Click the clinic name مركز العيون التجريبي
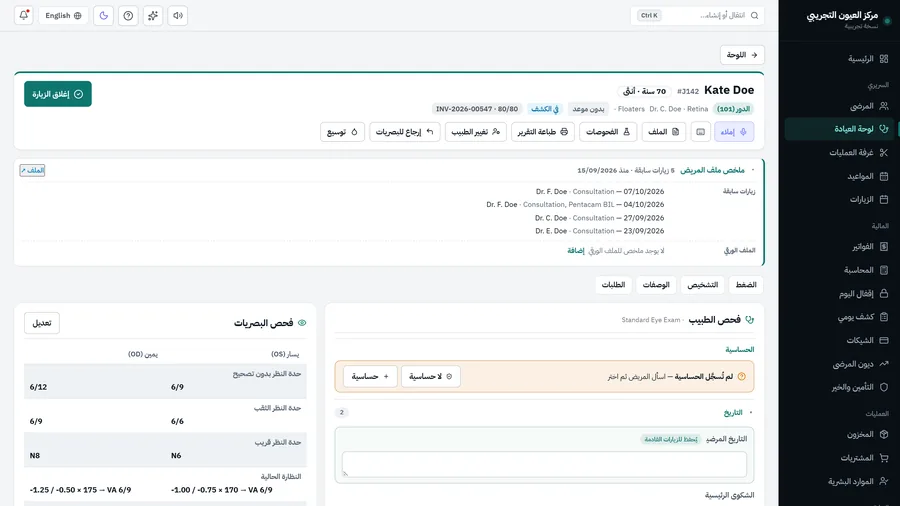 (x=842, y=15)
